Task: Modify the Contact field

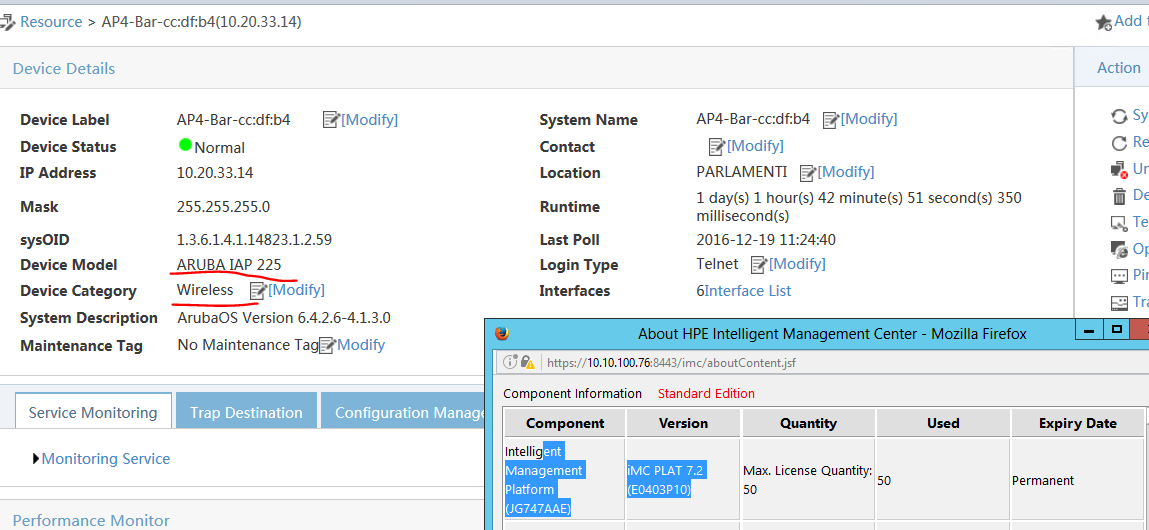Action: [x=755, y=146]
